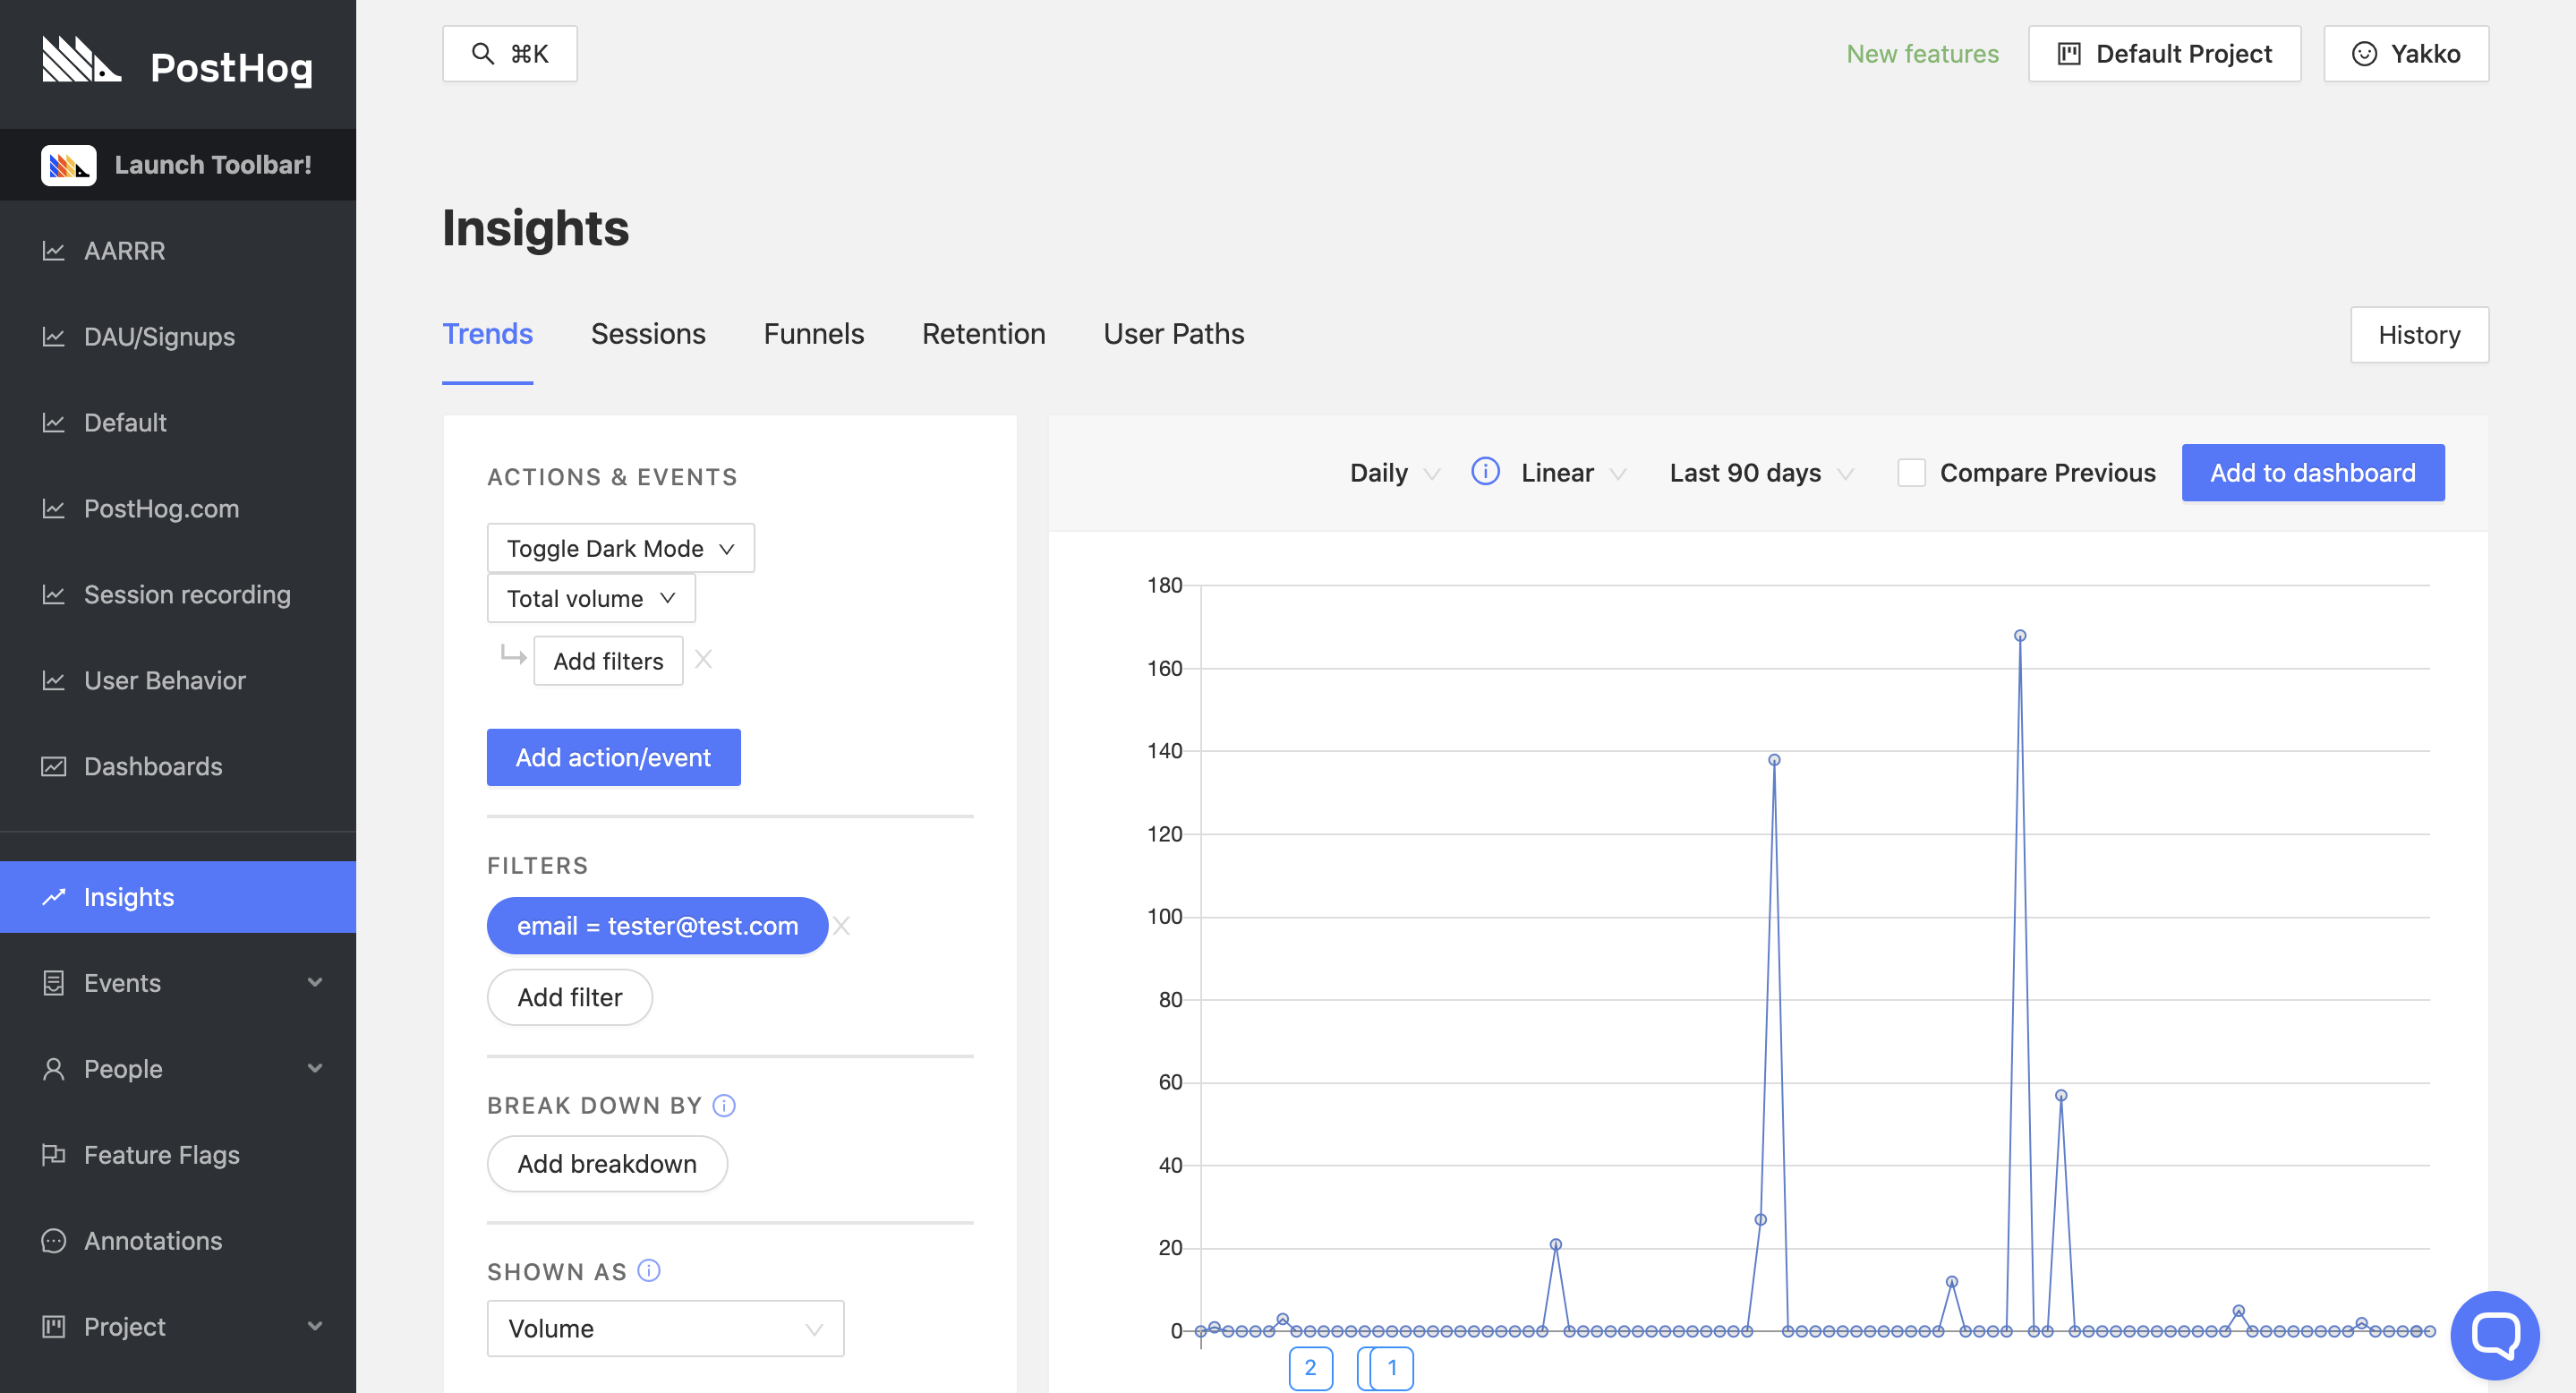Screen dimensions: 2576x1393
Task: Click Add to dashboard button
Action: [x=2314, y=472]
